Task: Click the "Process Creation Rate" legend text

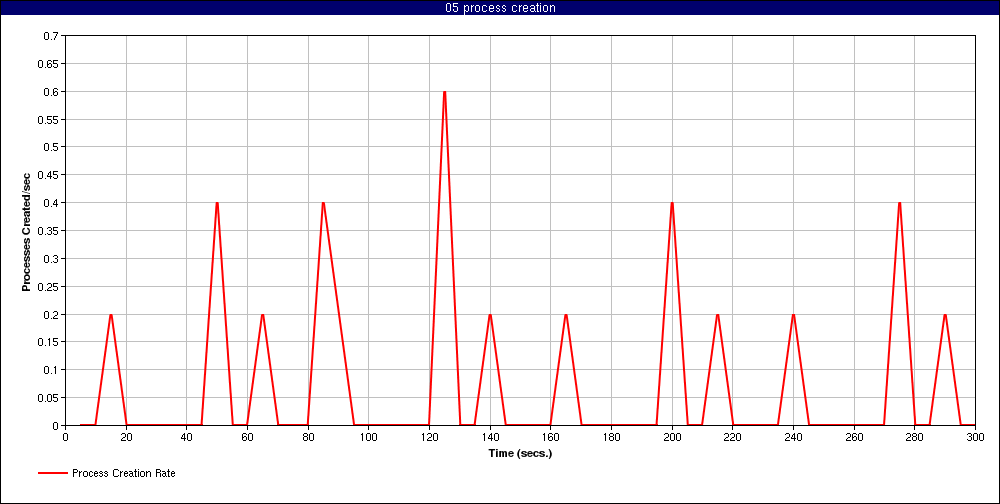Action: click(124, 473)
